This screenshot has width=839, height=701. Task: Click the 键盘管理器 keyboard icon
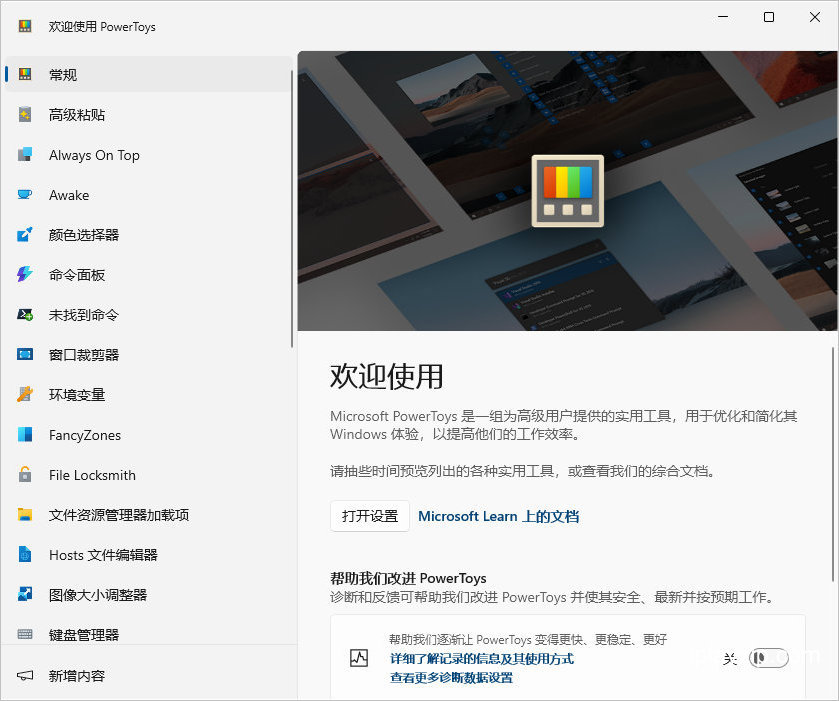pos(25,635)
